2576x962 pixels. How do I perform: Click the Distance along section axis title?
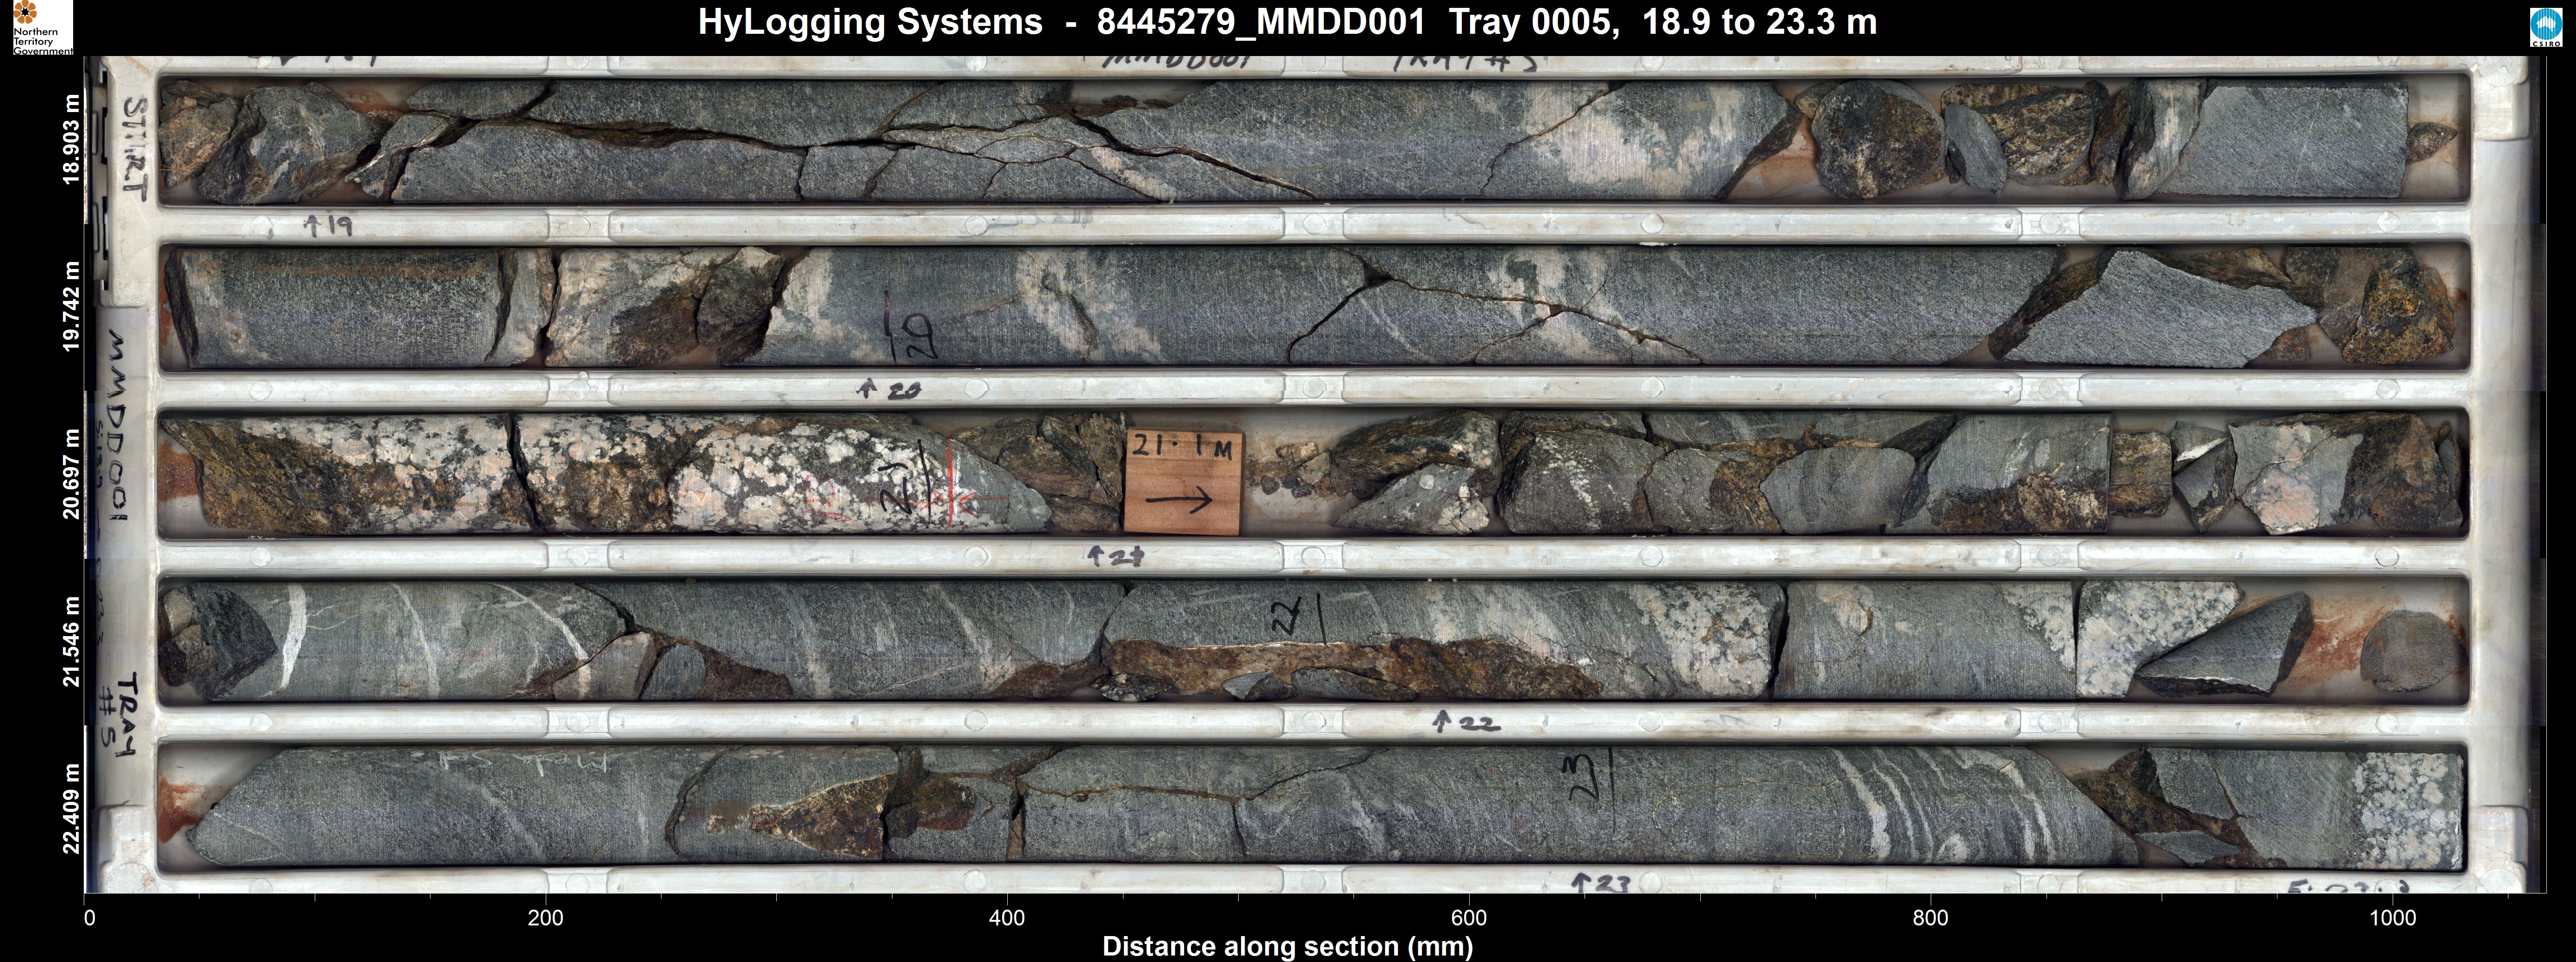[x=1287, y=946]
